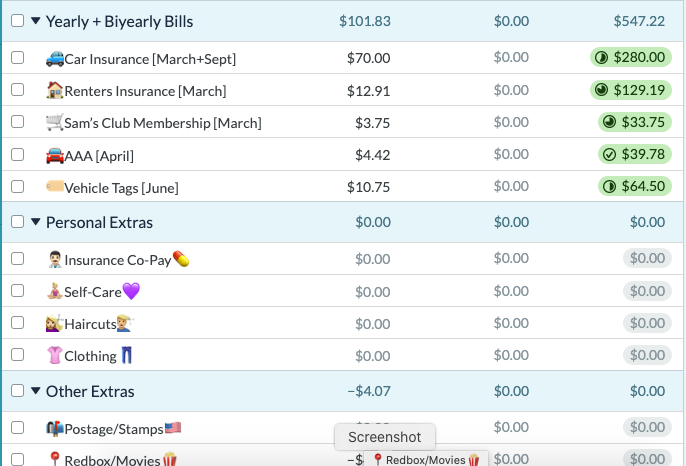Click the pill icon after Insurance Co-Pay
This screenshot has height=466, width=686.
point(181,259)
